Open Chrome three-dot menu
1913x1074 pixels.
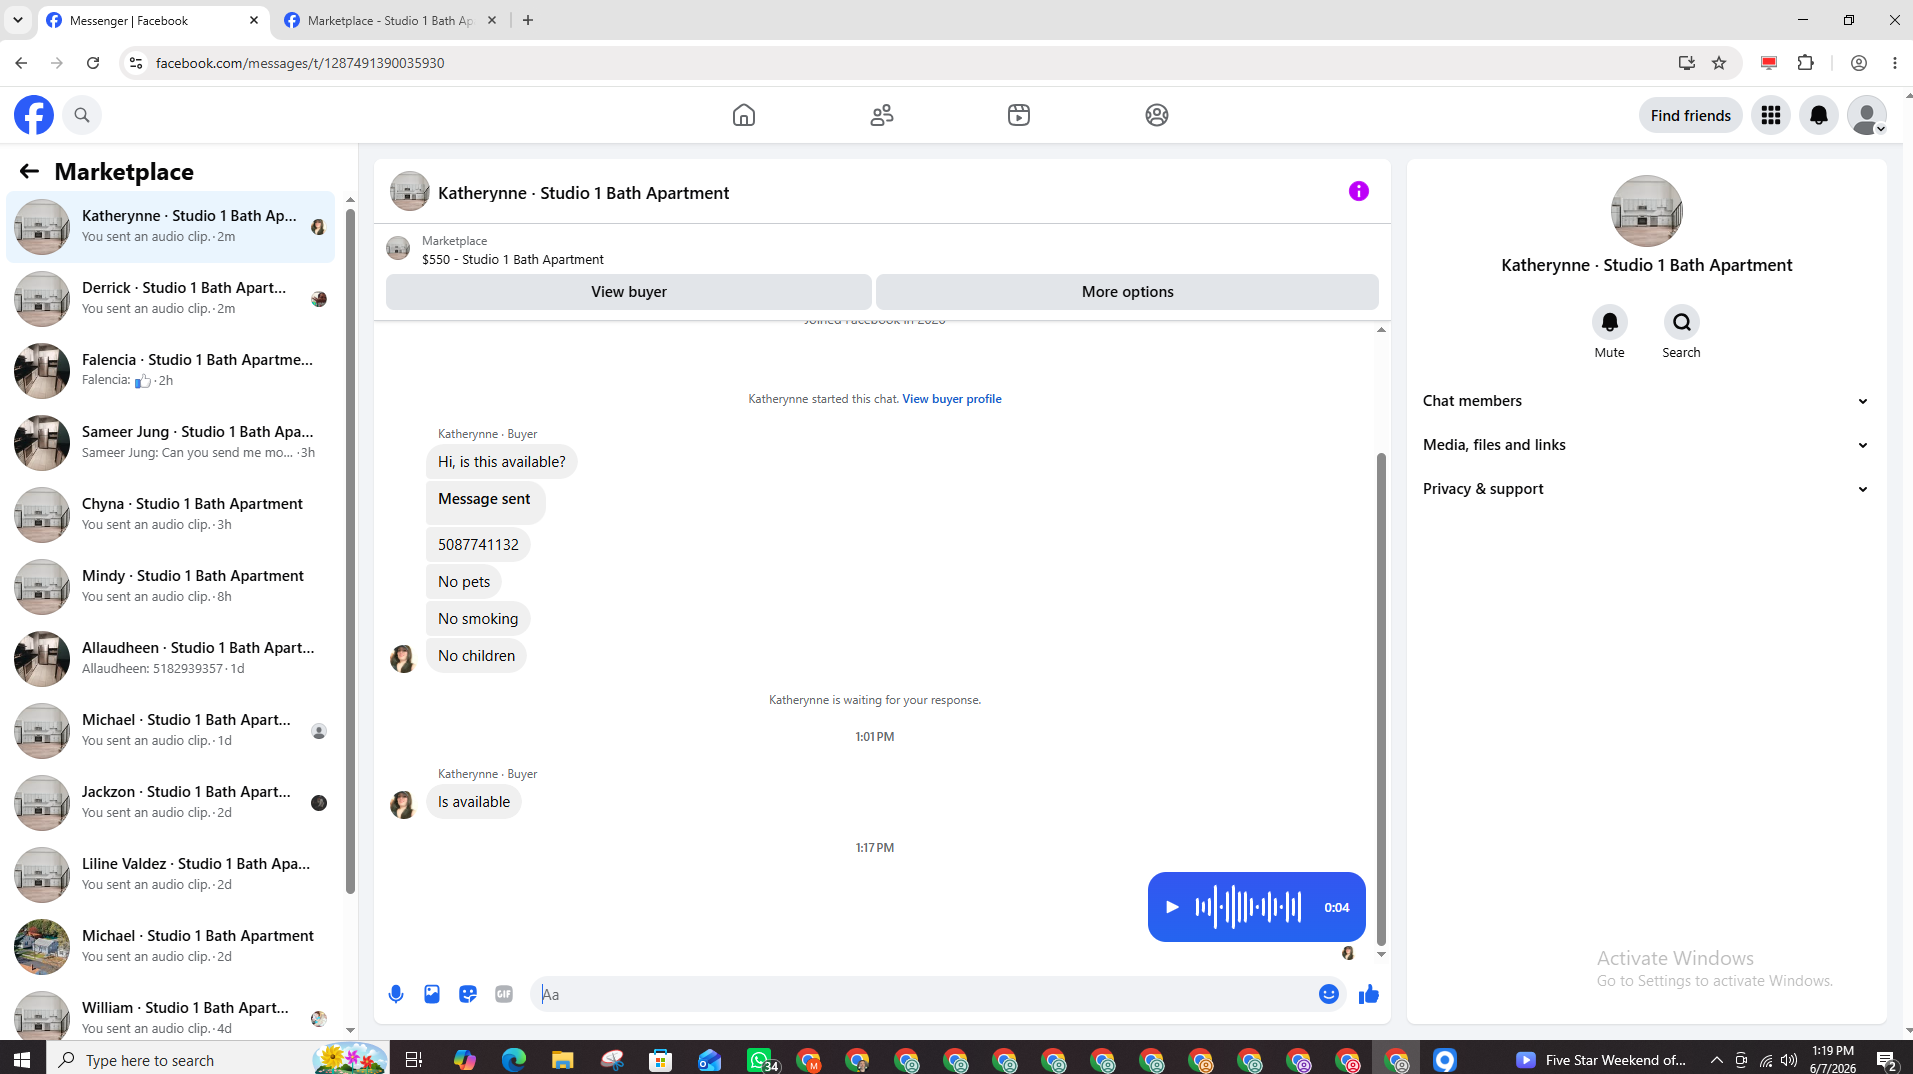pyautogui.click(x=1895, y=63)
